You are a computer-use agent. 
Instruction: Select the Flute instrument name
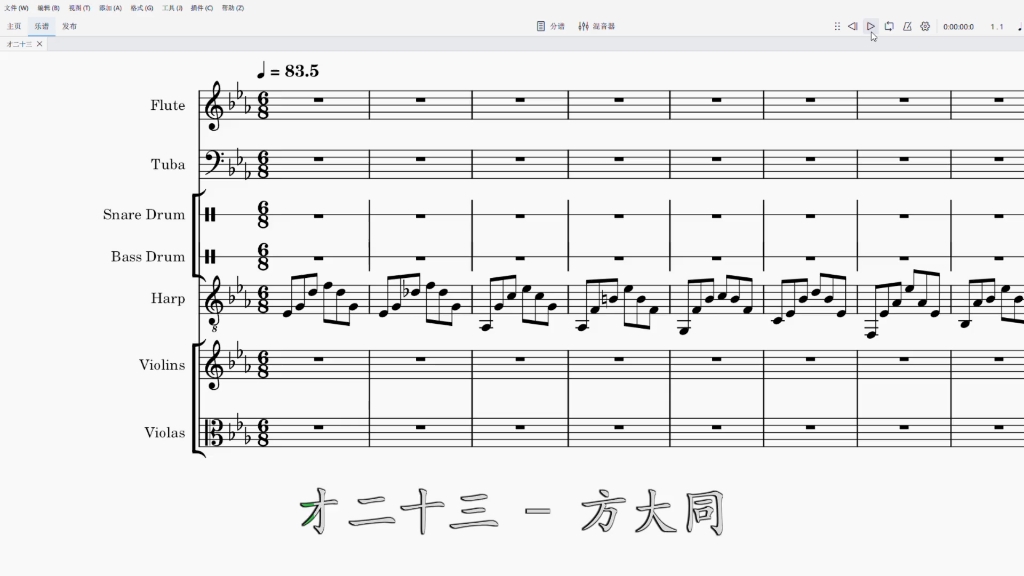pos(168,105)
